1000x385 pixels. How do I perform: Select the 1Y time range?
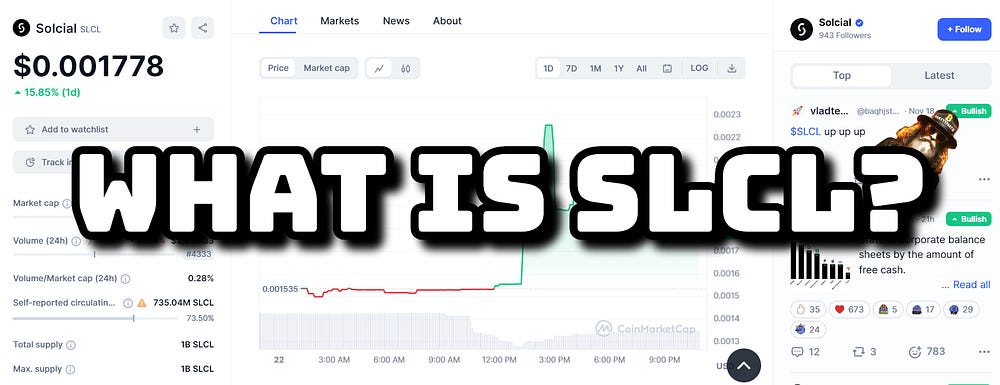tap(619, 68)
